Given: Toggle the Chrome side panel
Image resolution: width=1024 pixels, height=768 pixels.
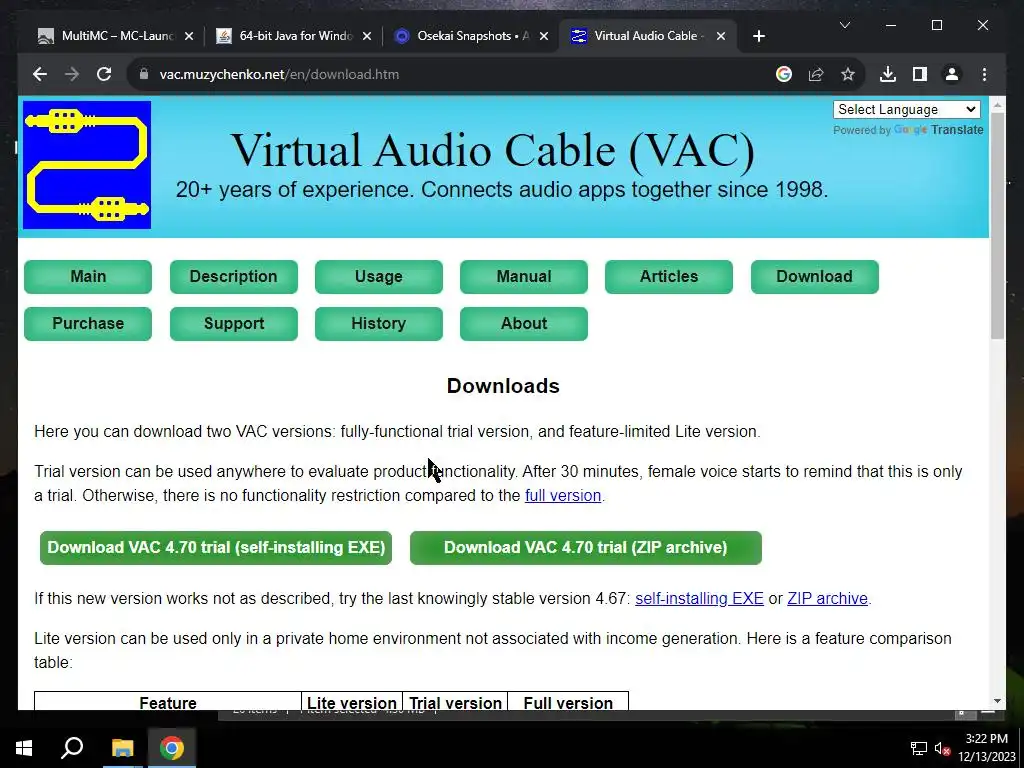Looking at the screenshot, I should (x=920, y=74).
